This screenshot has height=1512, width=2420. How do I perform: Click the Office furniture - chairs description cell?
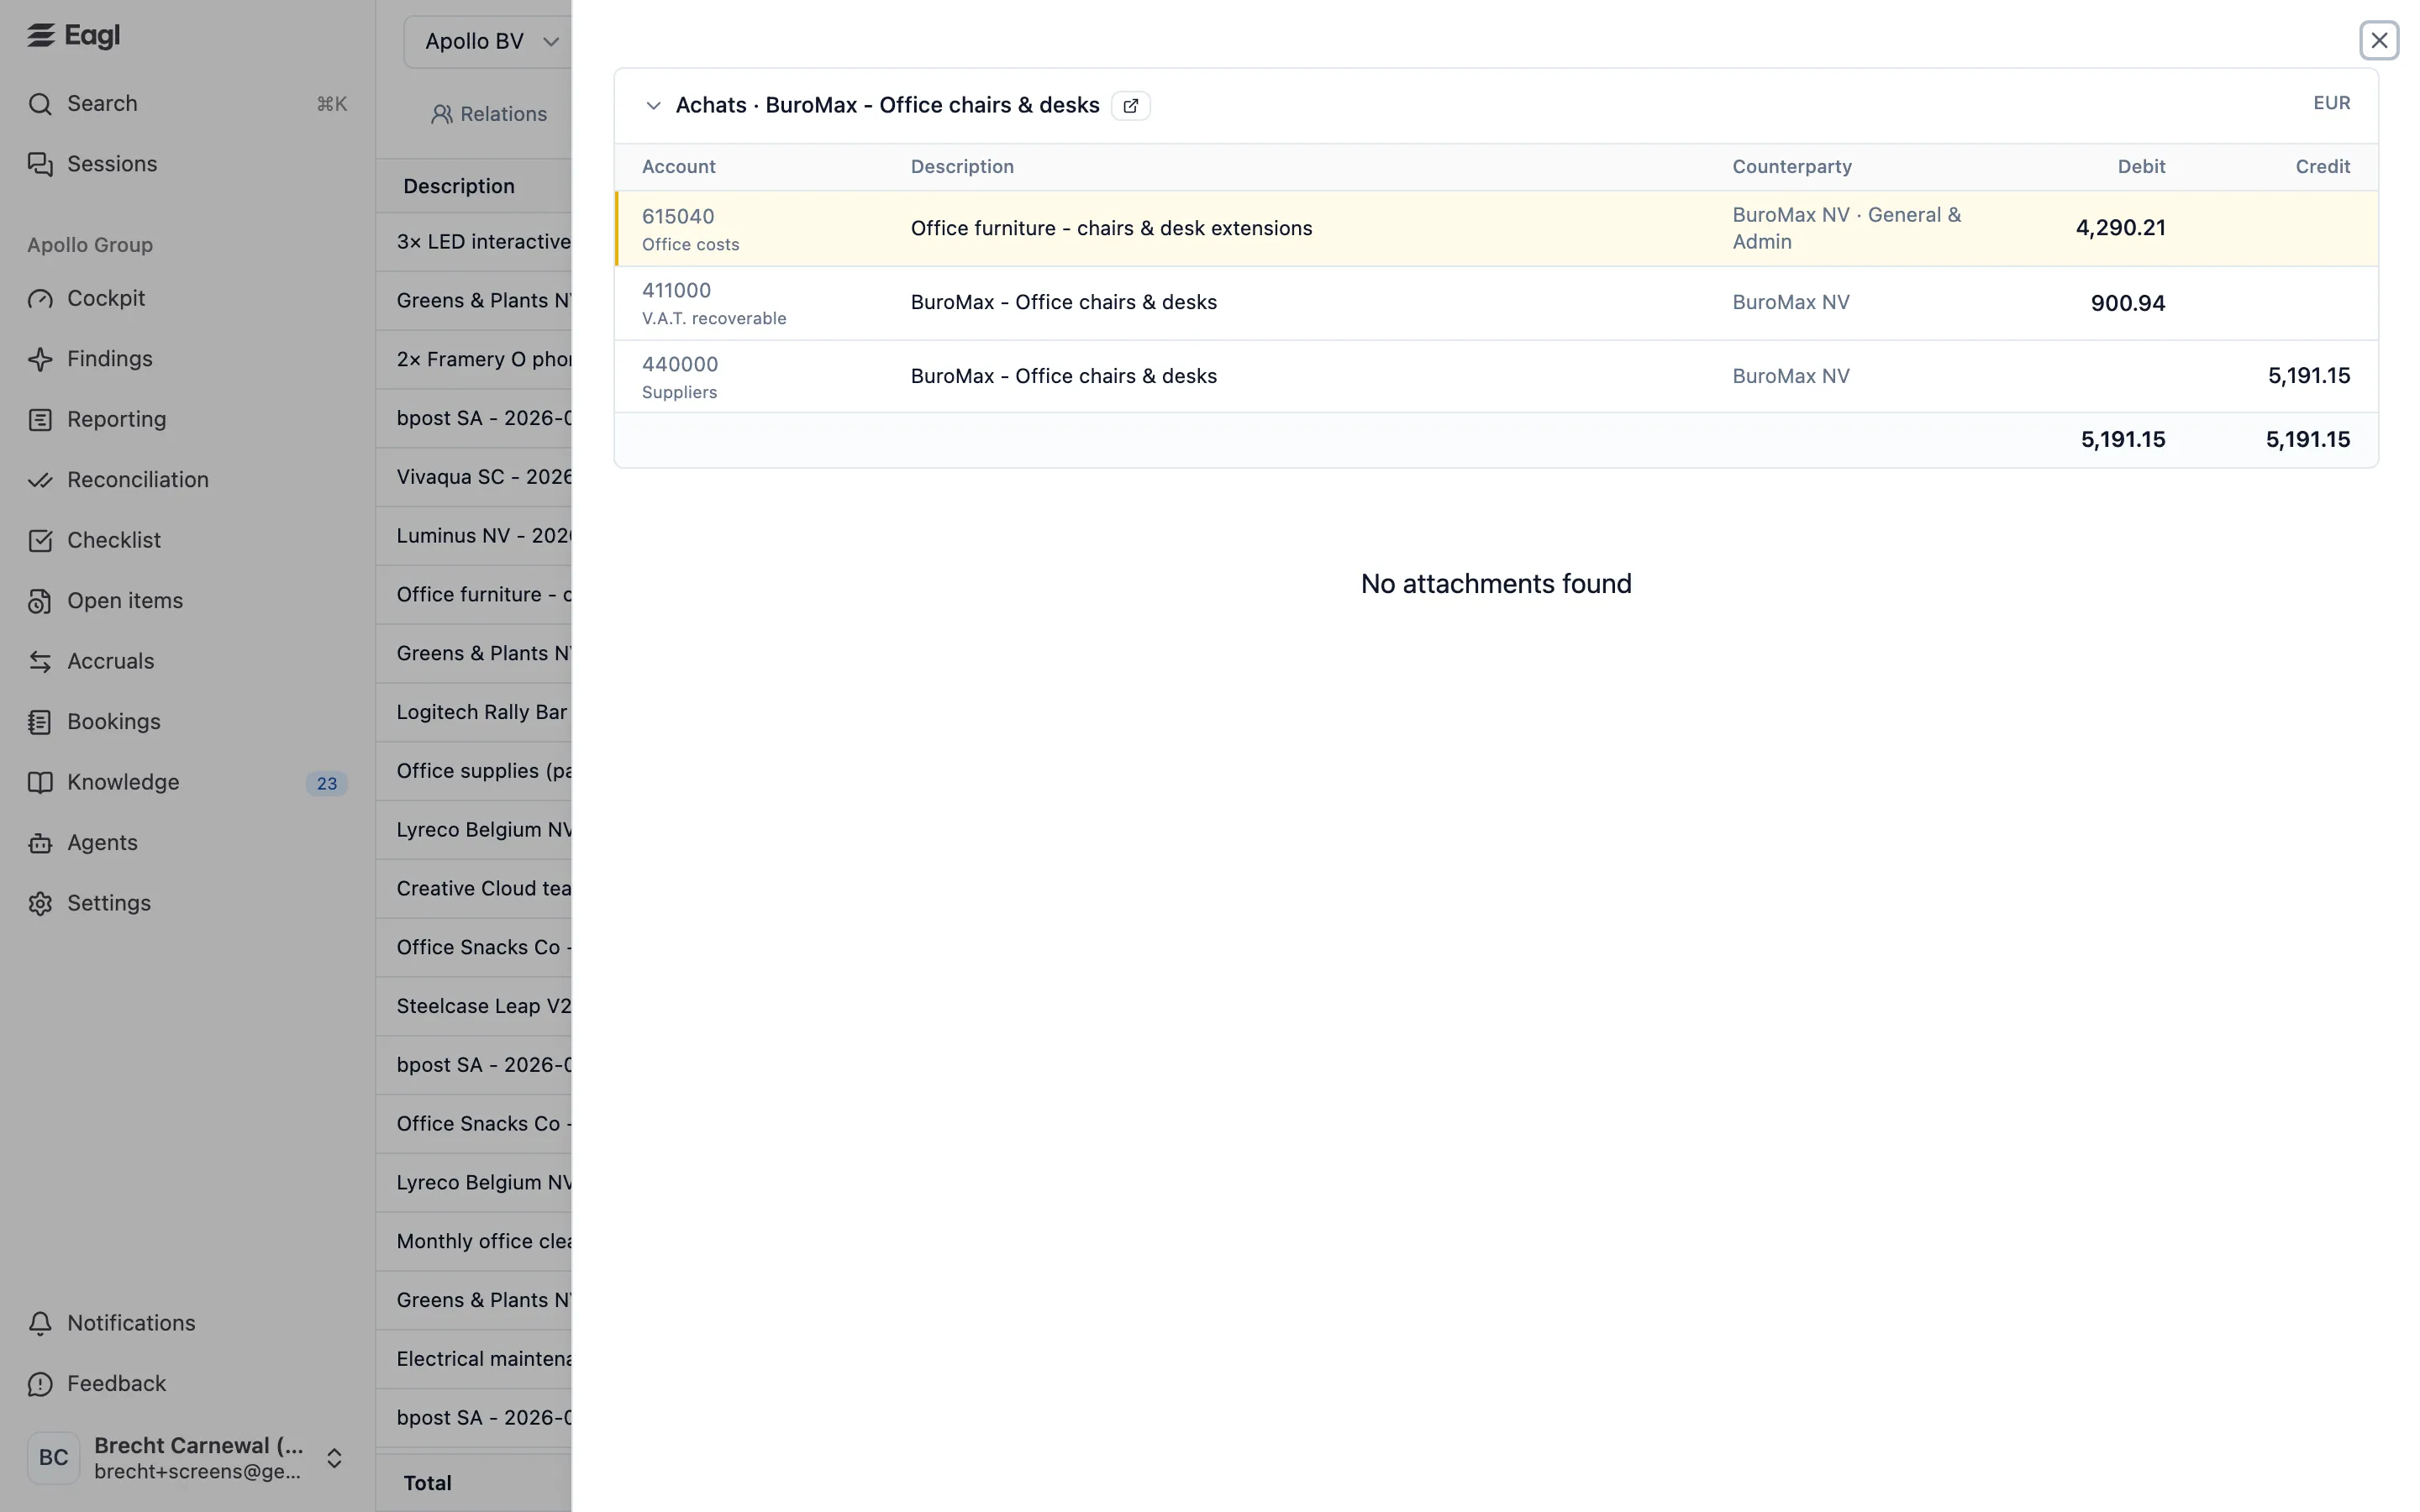pyautogui.click(x=1111, y=229)
